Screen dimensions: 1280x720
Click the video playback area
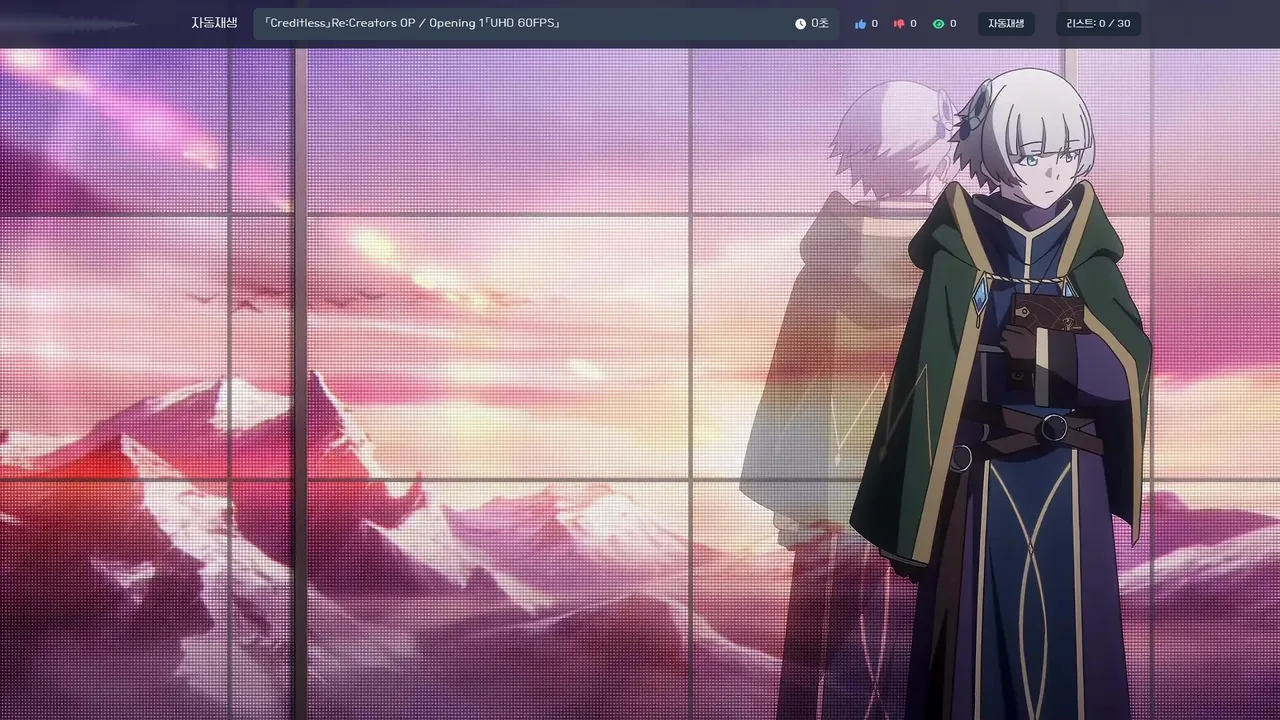pos(640,384)
